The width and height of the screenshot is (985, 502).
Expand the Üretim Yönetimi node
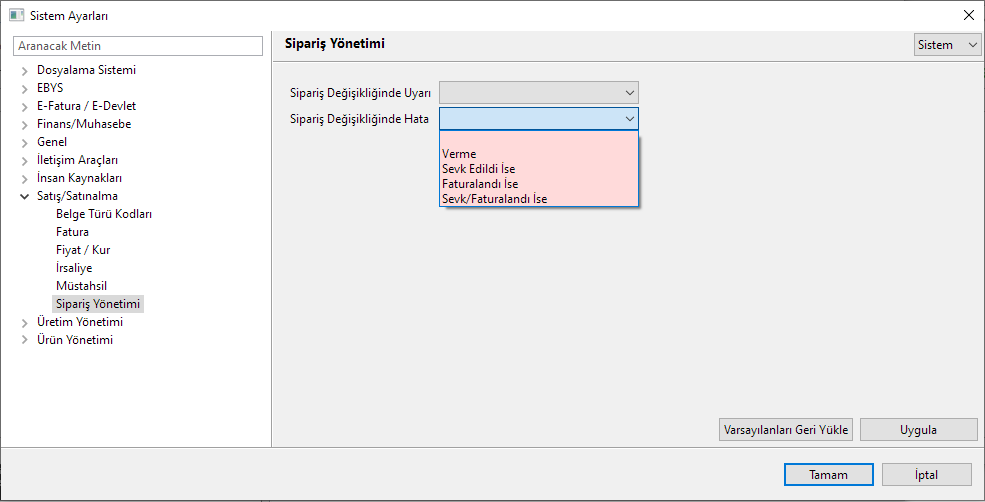(x=24, y=323)
